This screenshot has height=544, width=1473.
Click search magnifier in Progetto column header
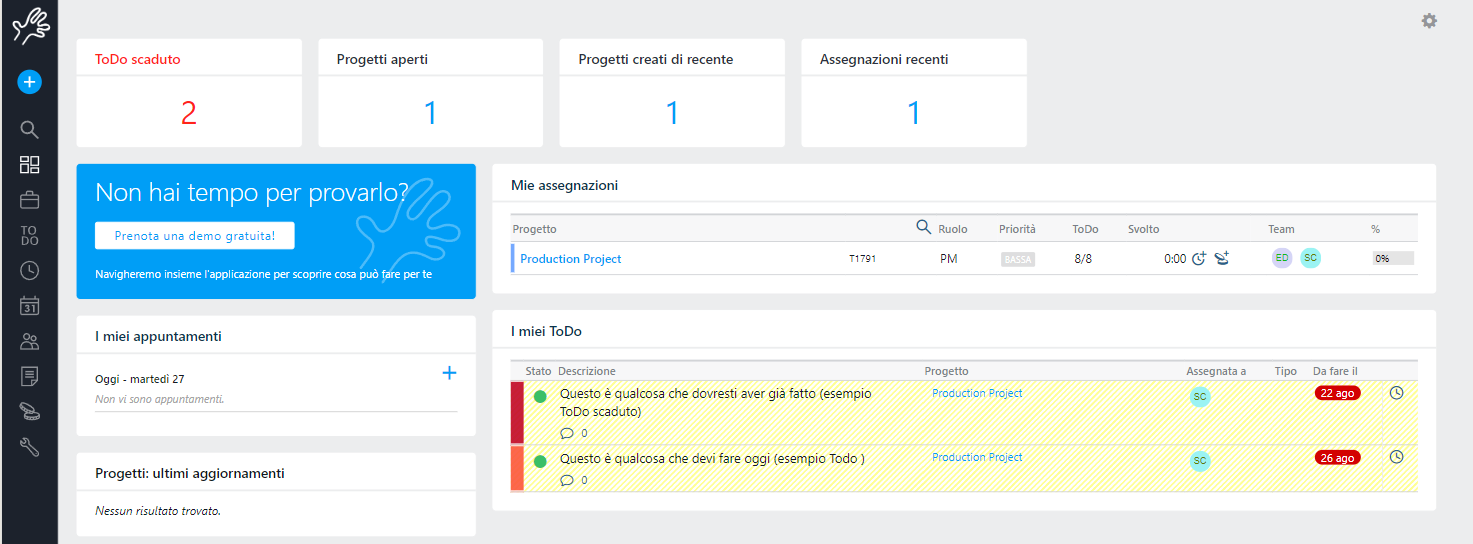(x=924, y=228)
